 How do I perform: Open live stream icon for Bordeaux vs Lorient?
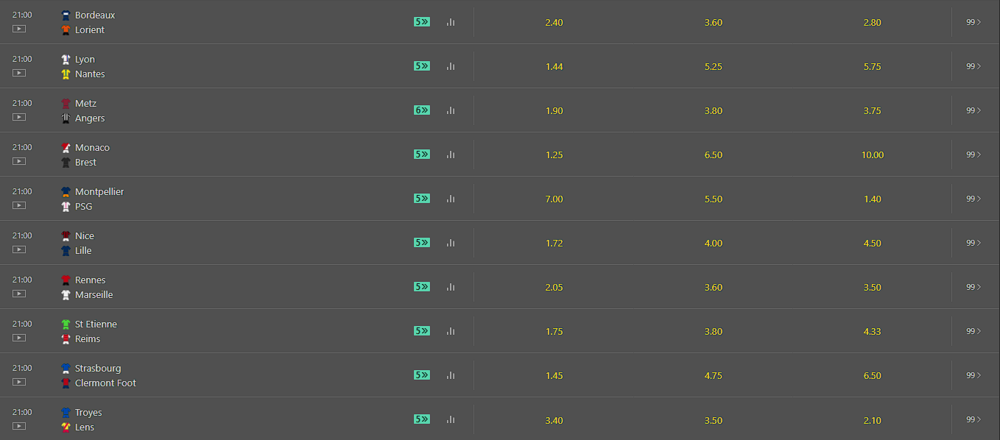[x=19, y=29]
